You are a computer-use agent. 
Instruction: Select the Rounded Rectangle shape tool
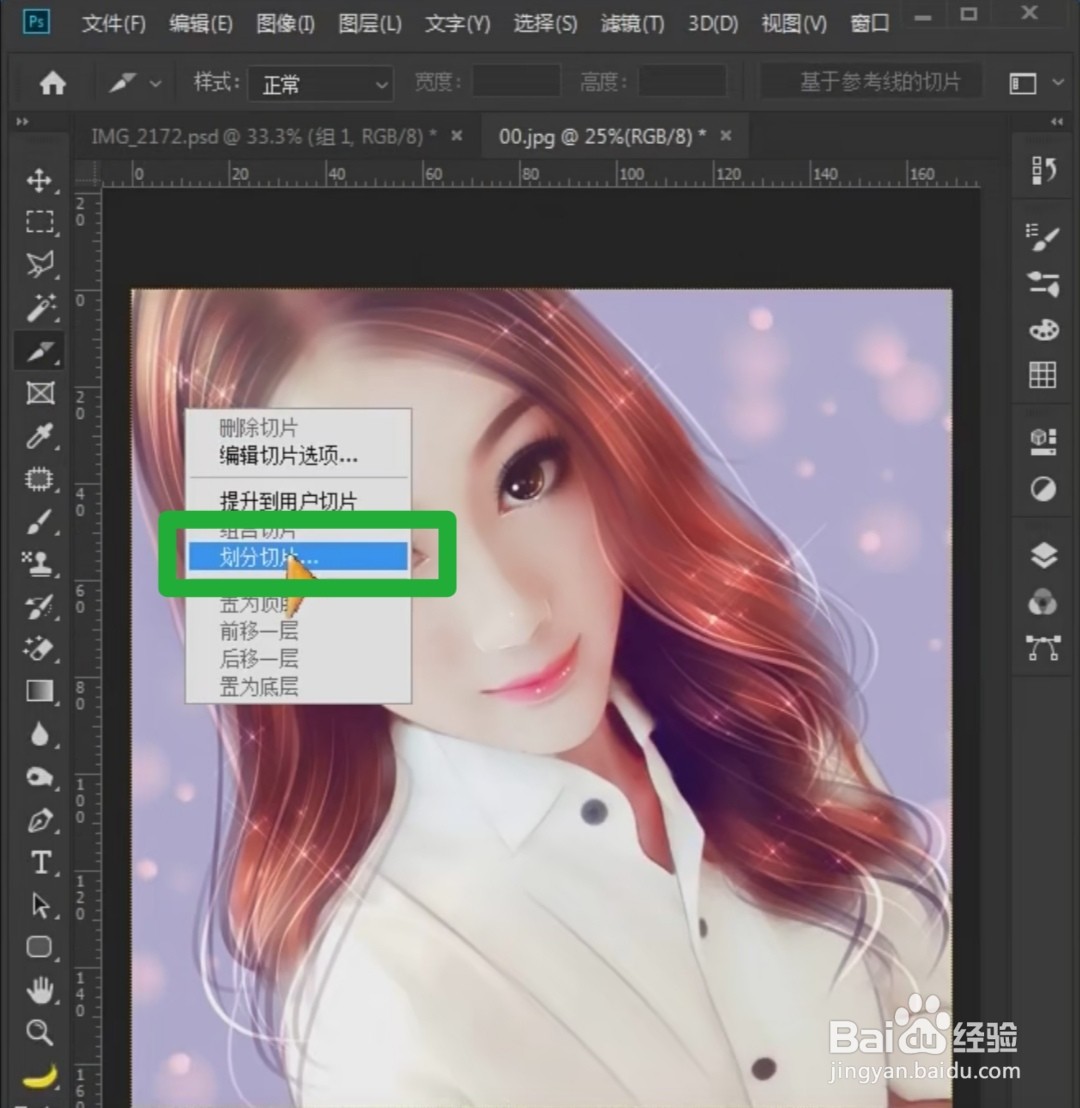(39, 947)
